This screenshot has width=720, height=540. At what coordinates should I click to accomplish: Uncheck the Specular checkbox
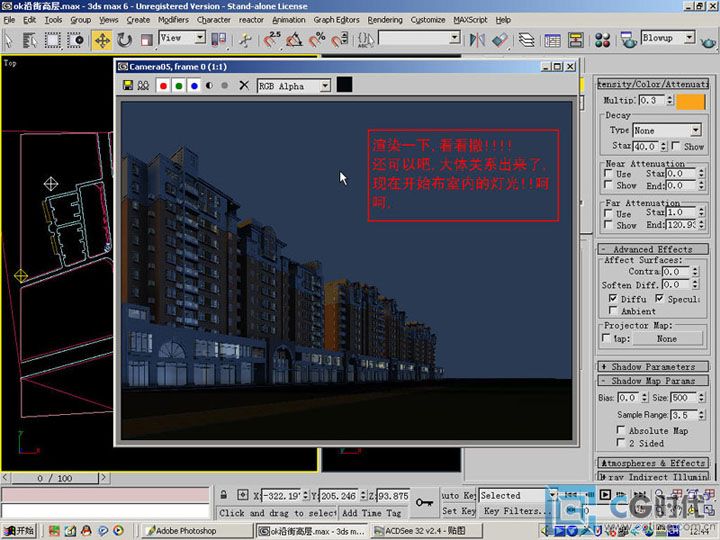[x=659, y=298]
